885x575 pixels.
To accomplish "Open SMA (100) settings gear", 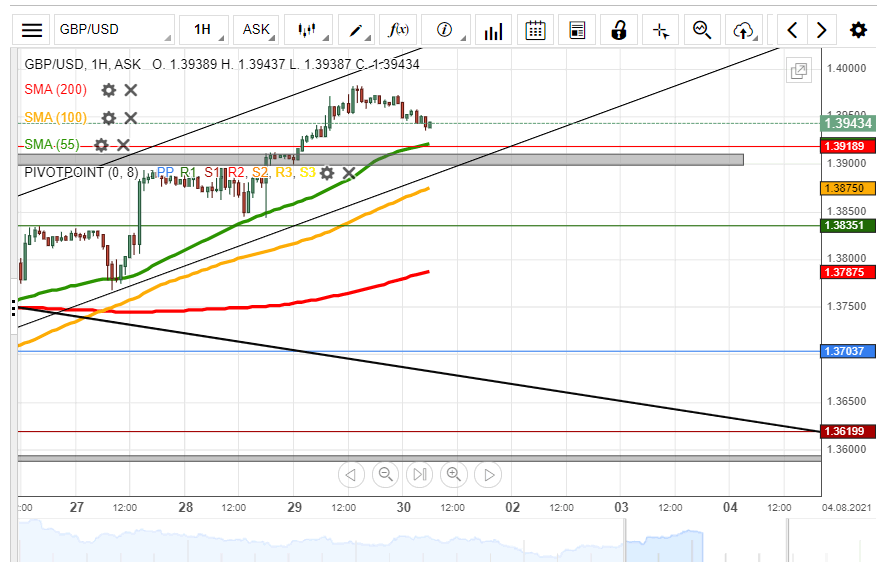I will [109, 118].
